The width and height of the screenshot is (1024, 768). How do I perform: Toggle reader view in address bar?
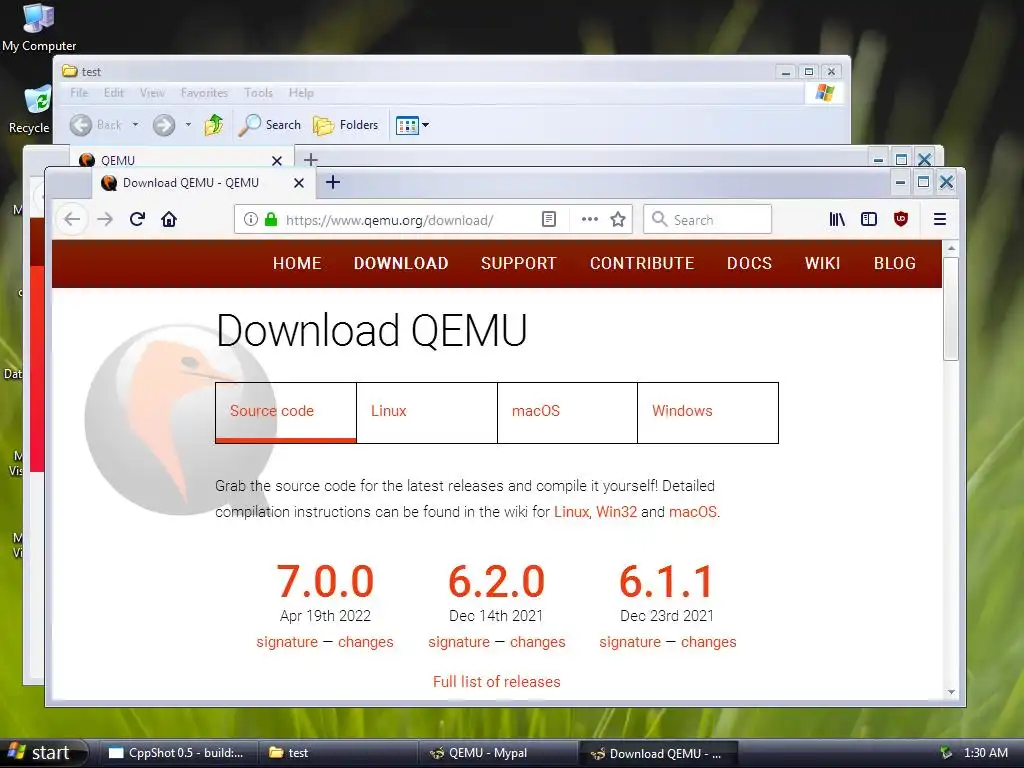[x=549, y=219]
